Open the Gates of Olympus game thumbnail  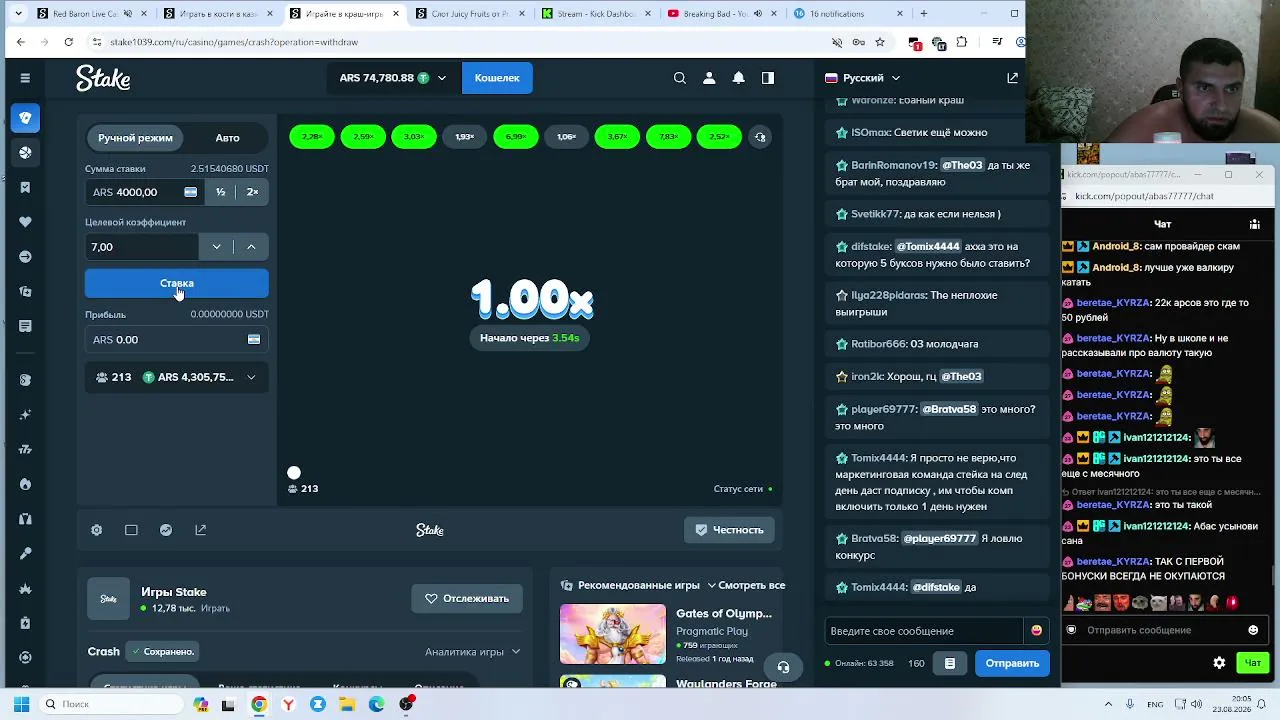click(x=613, y=634)
